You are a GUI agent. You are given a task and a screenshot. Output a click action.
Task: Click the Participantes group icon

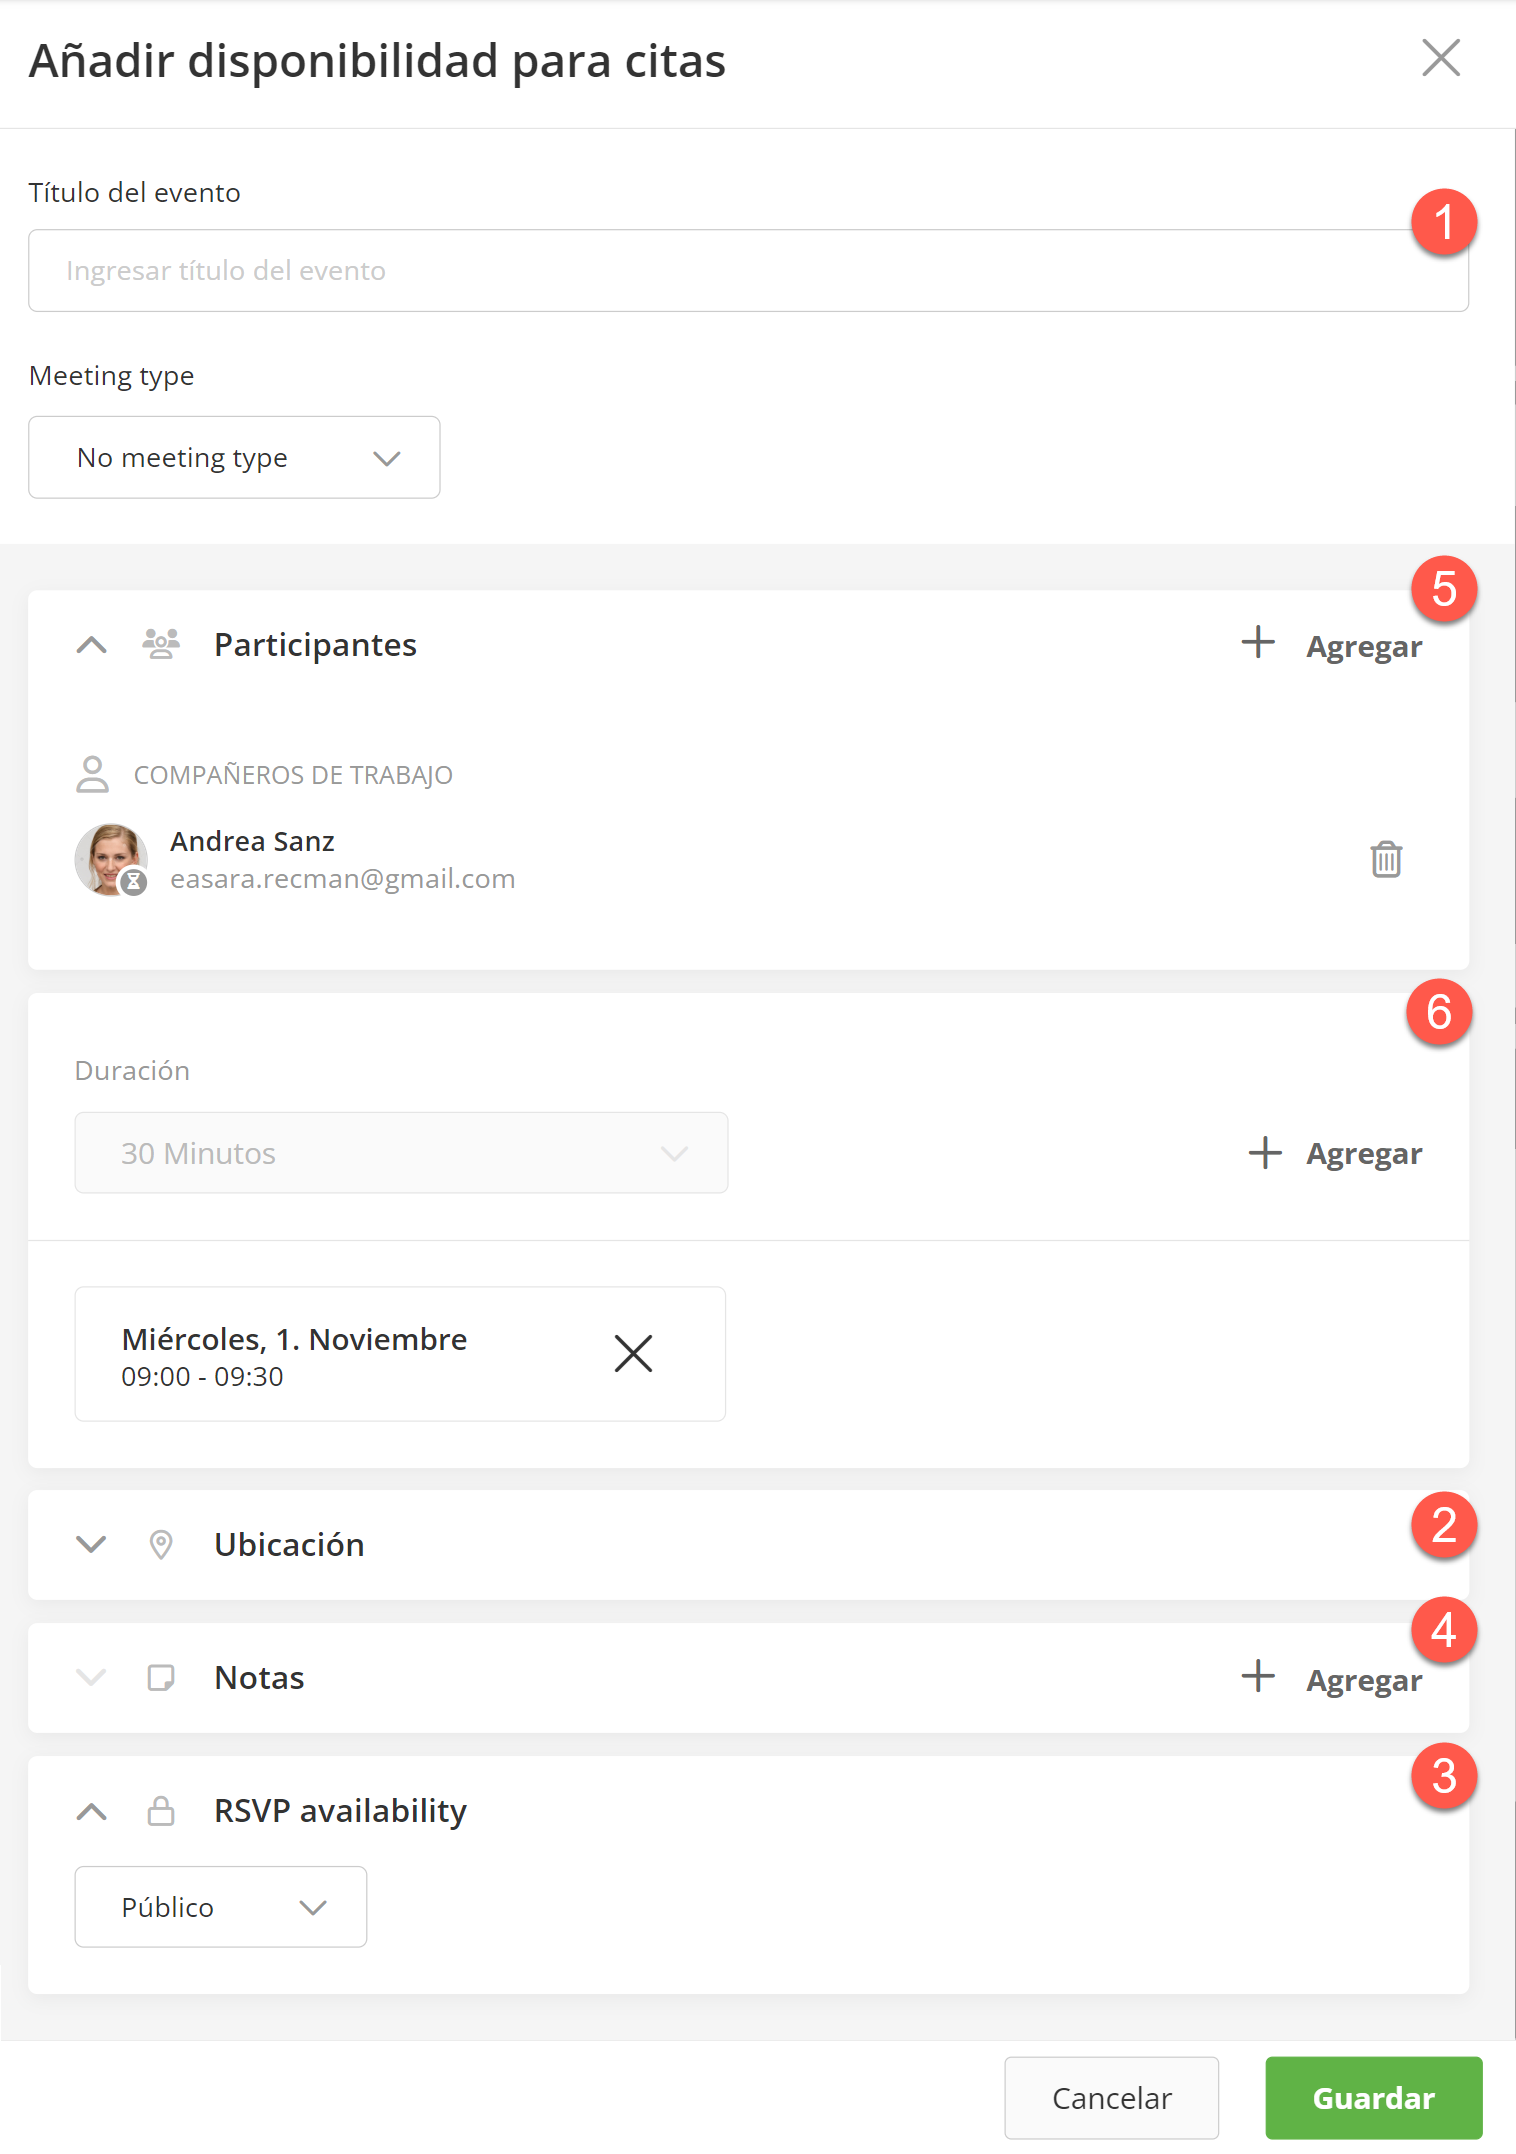161,644
